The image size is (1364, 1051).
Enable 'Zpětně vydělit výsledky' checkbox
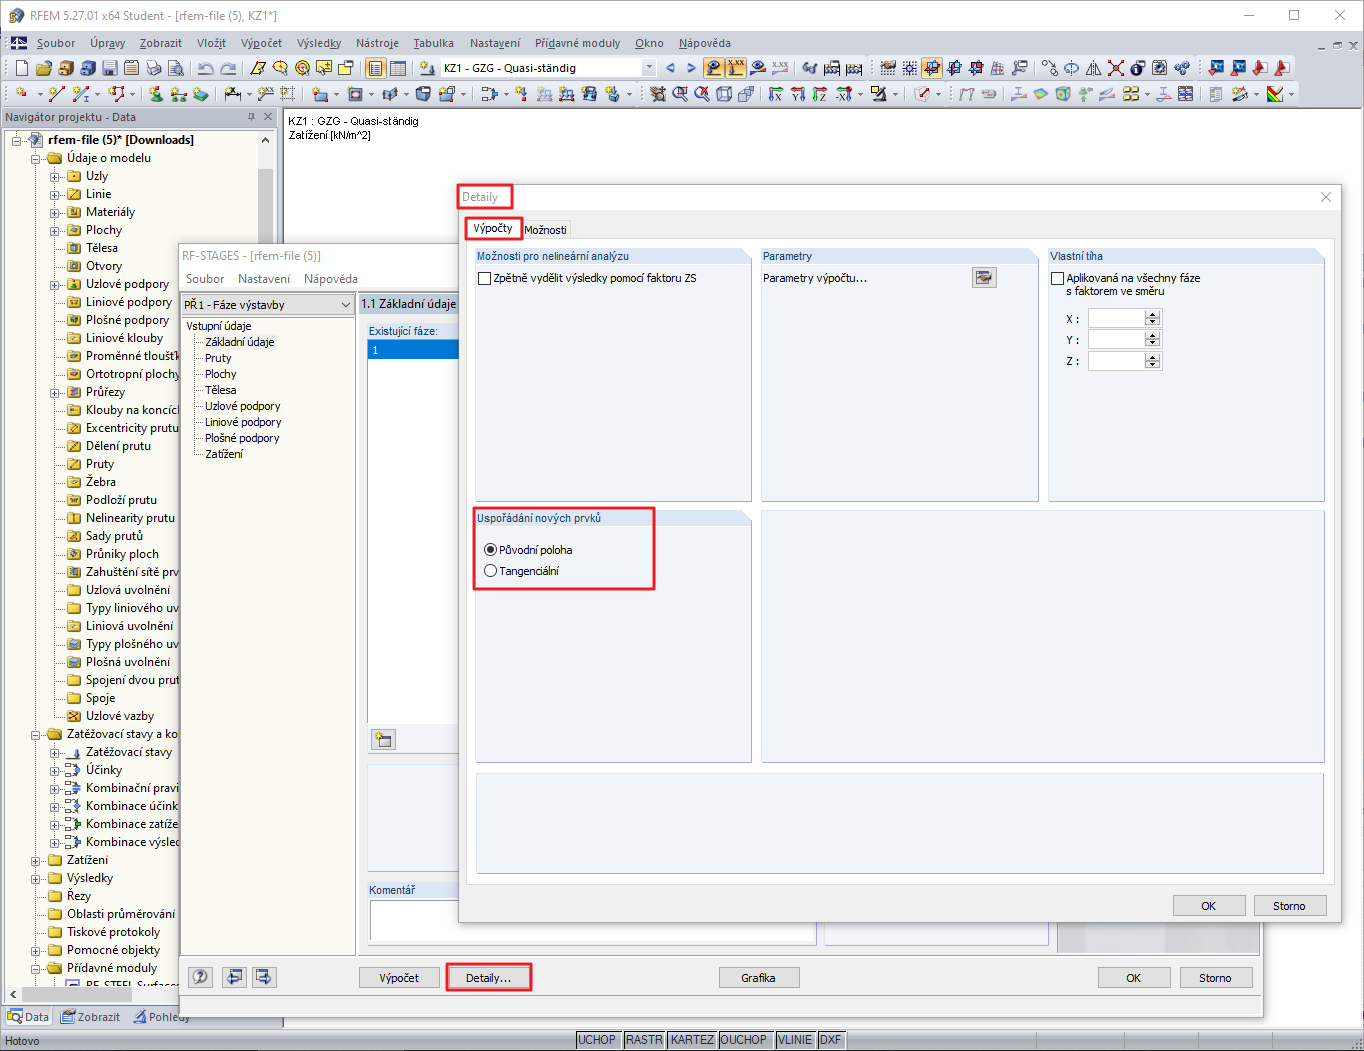[485, 279]
